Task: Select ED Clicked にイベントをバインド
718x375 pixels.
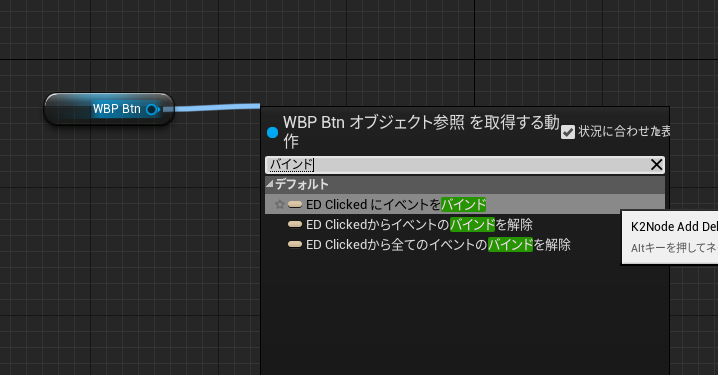Action: coord(465,204)
